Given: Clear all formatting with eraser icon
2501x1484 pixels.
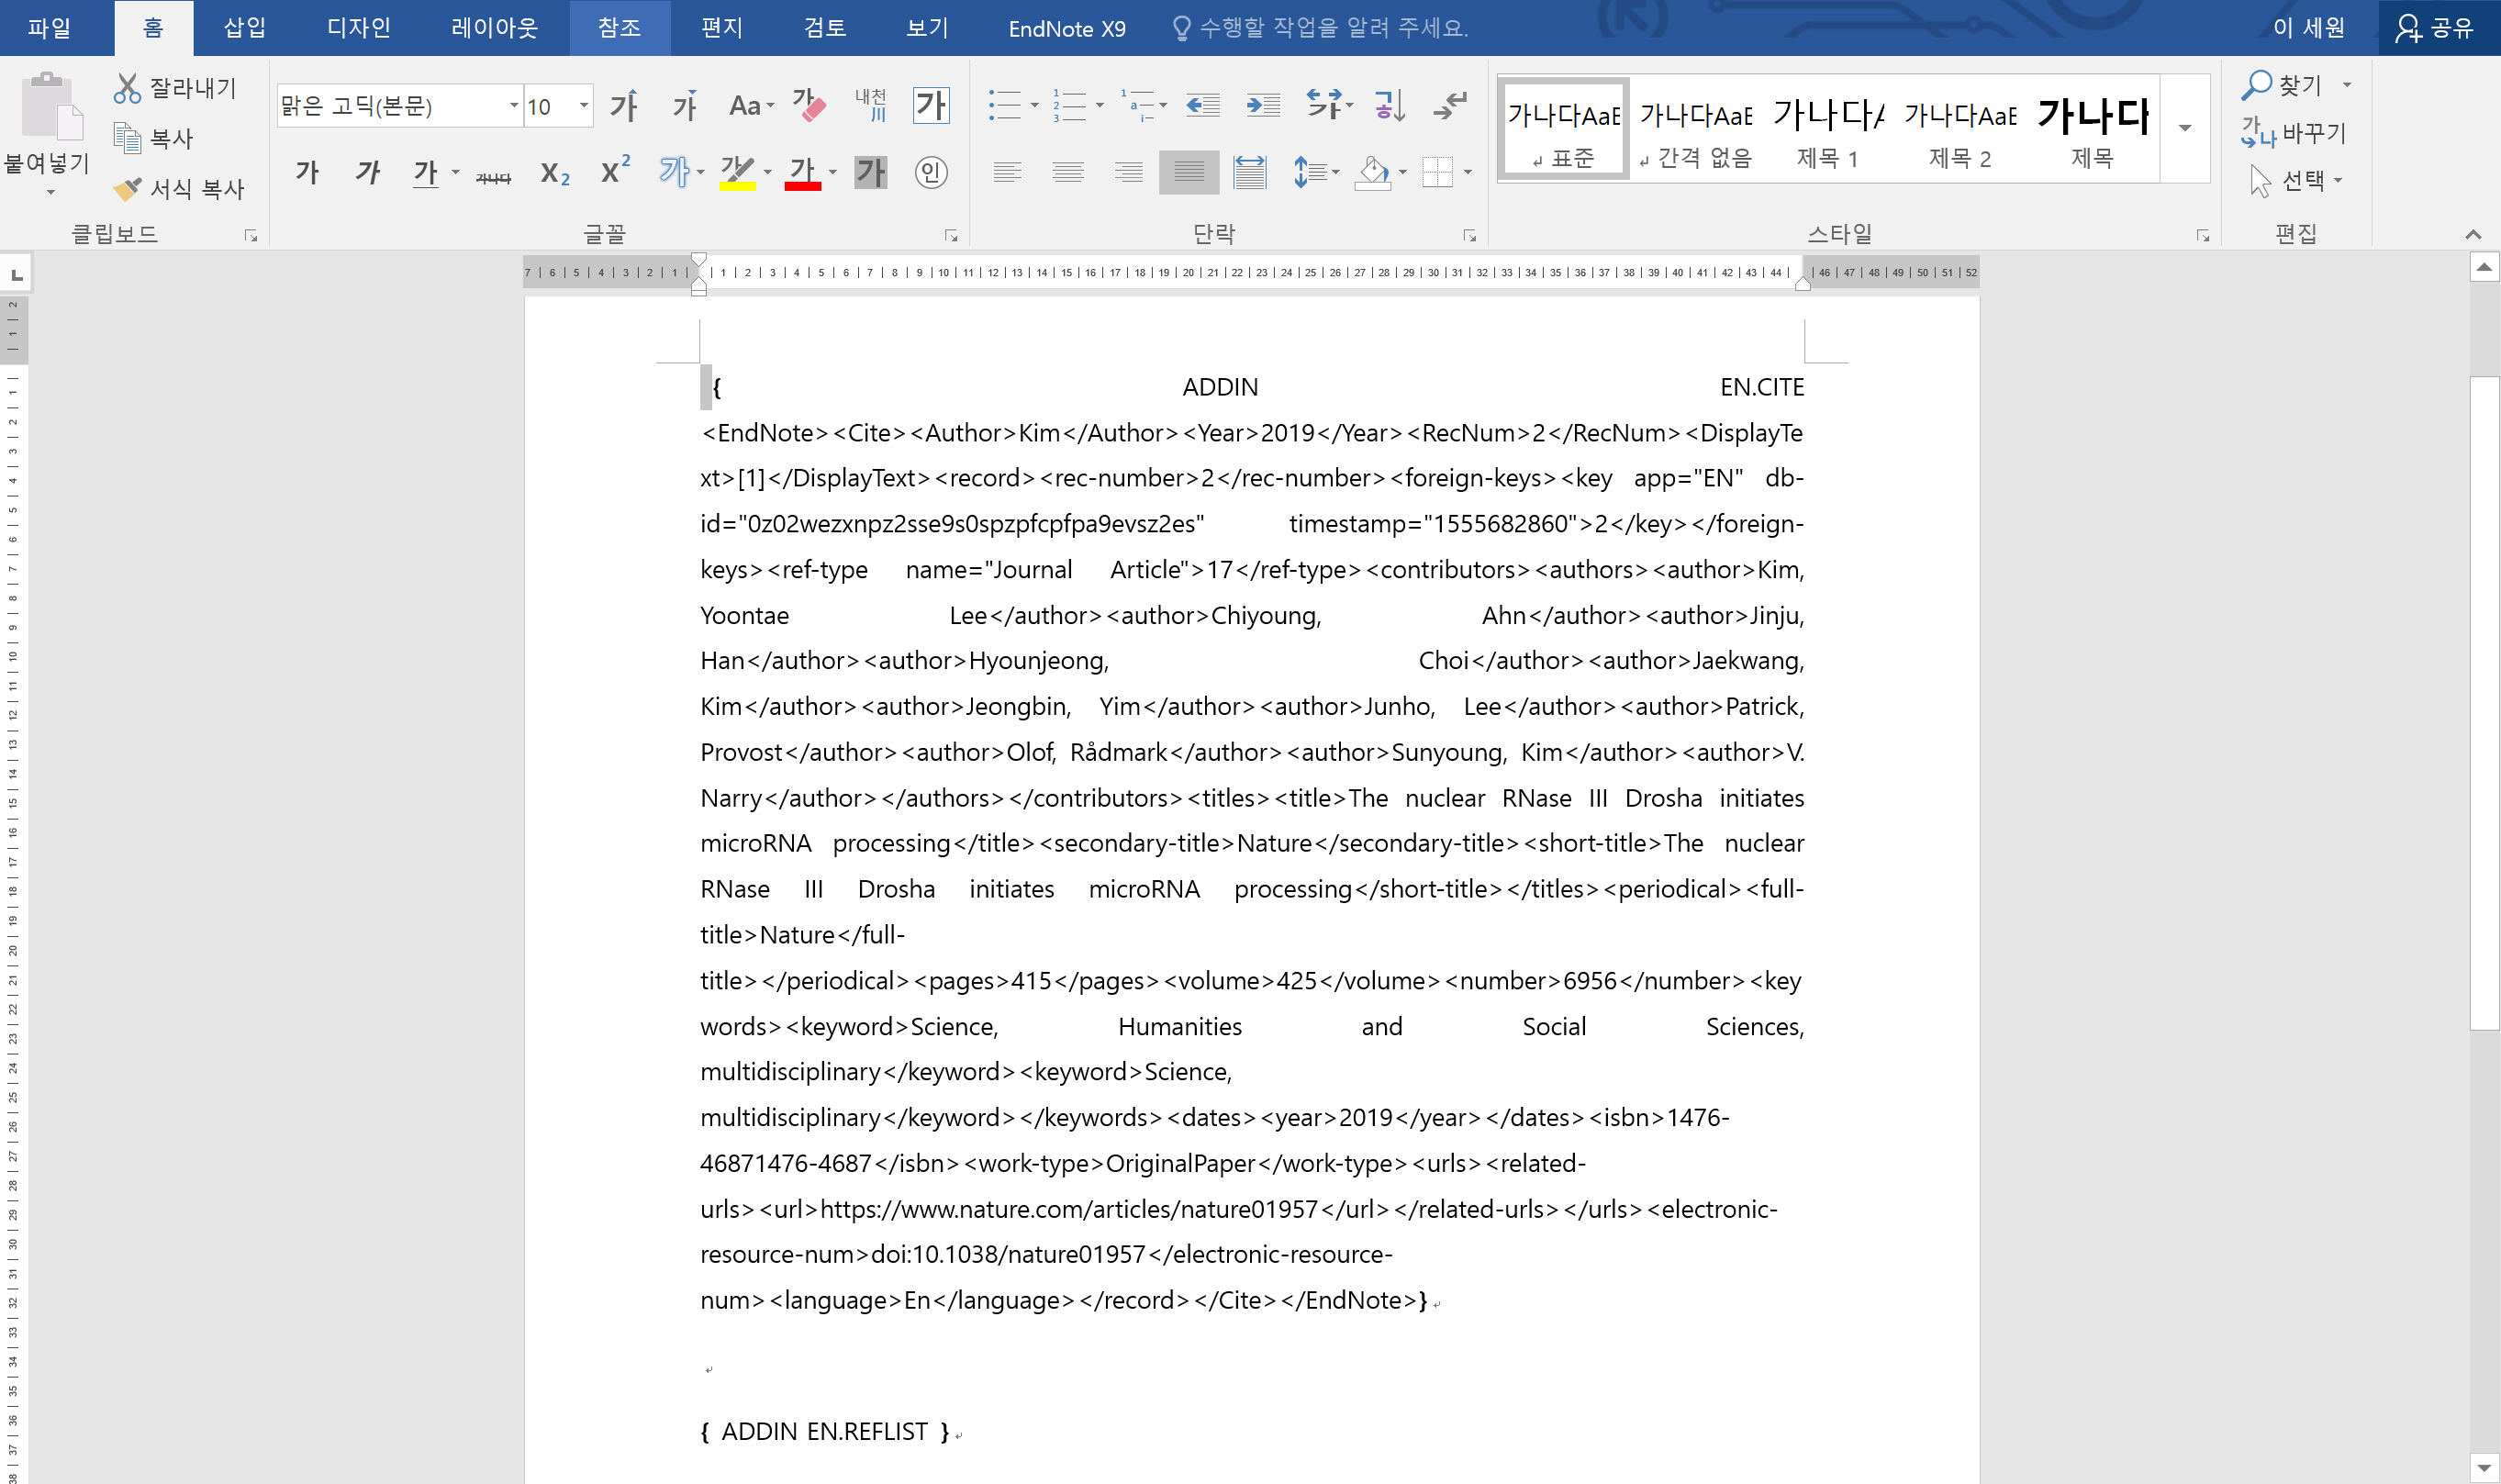Looking at the screenshot, I should pos(809,105).
